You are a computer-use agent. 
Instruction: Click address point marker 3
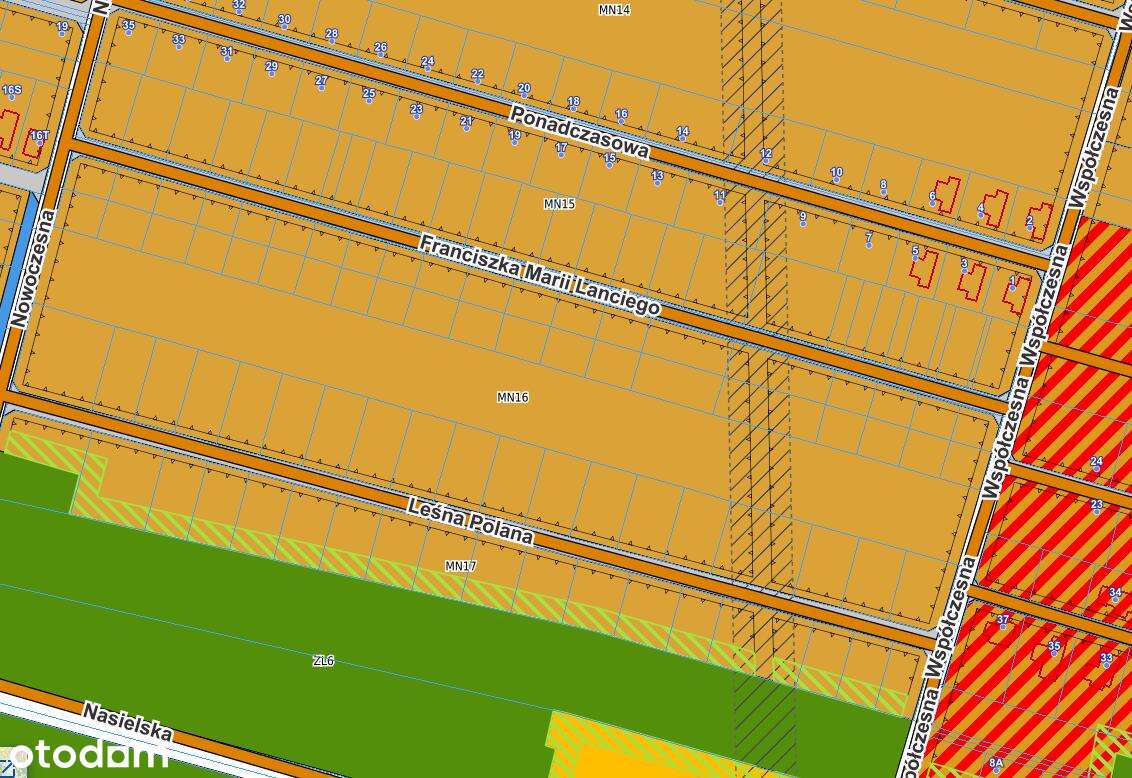pyautogui.click(x=964, y=266)
